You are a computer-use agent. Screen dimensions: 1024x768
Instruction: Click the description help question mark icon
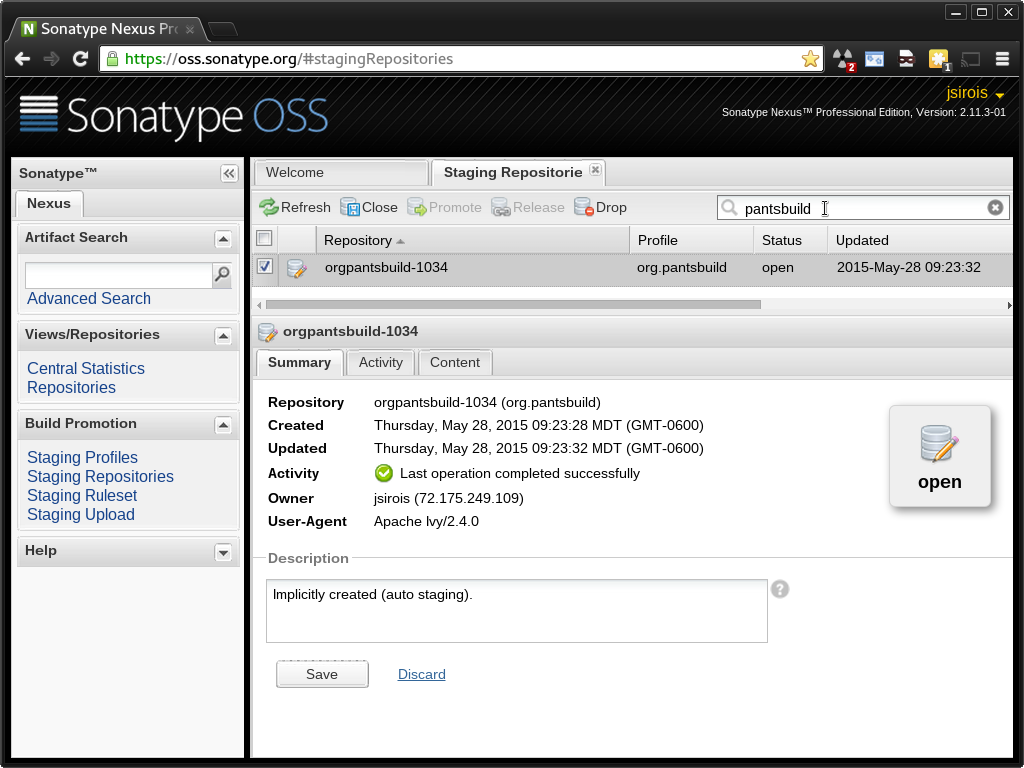pyautogui.click(x=780, y=589)
